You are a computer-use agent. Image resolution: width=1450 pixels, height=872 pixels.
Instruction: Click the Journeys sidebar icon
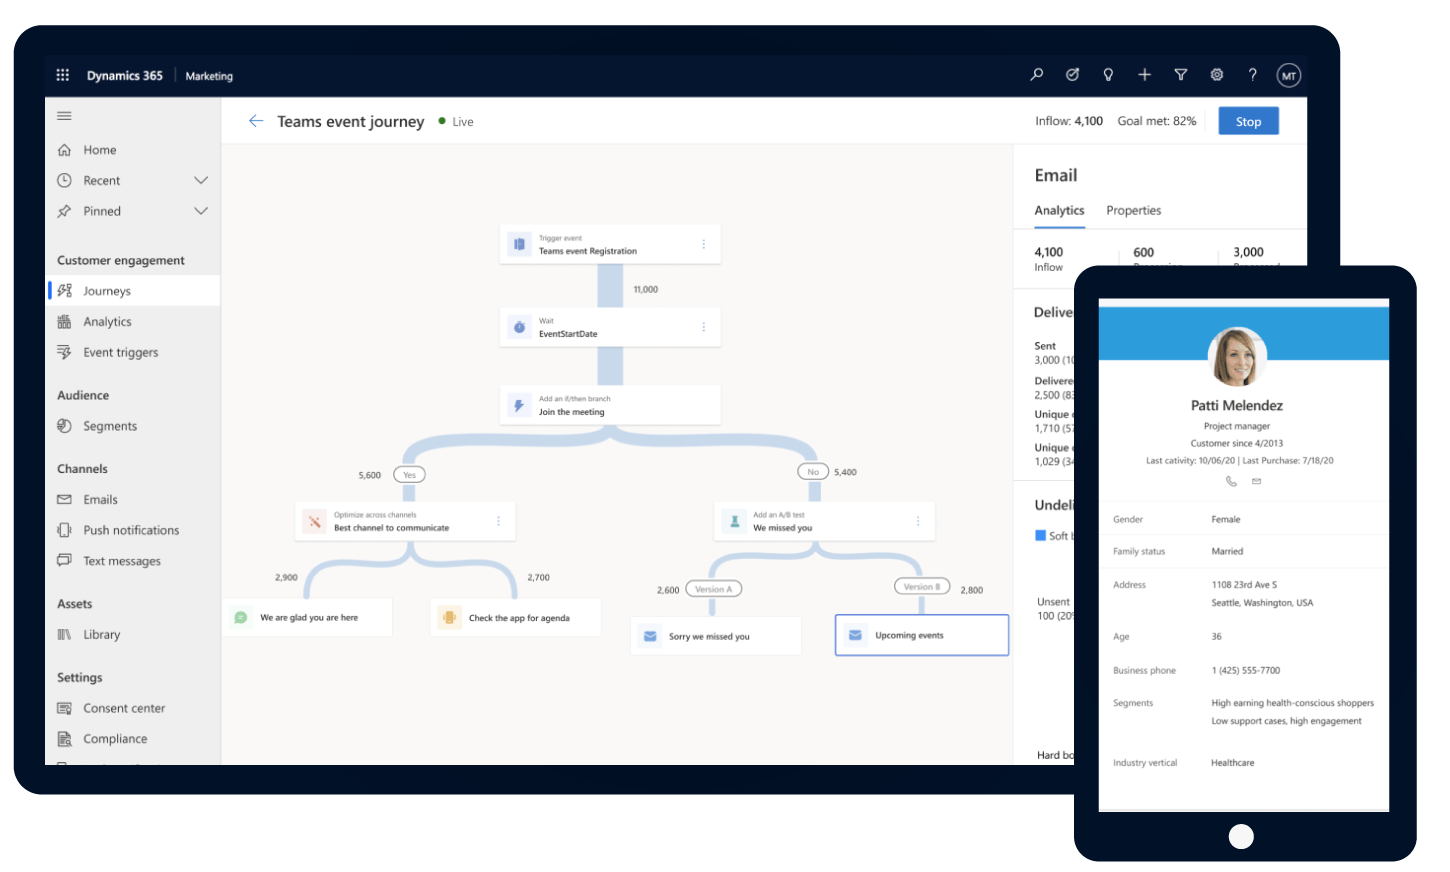[x=64, y=291]
